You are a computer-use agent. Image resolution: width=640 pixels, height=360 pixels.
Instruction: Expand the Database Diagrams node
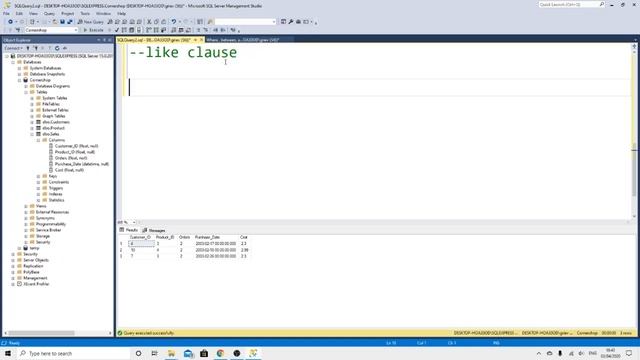pyautogui.click(x=26, y=86)
